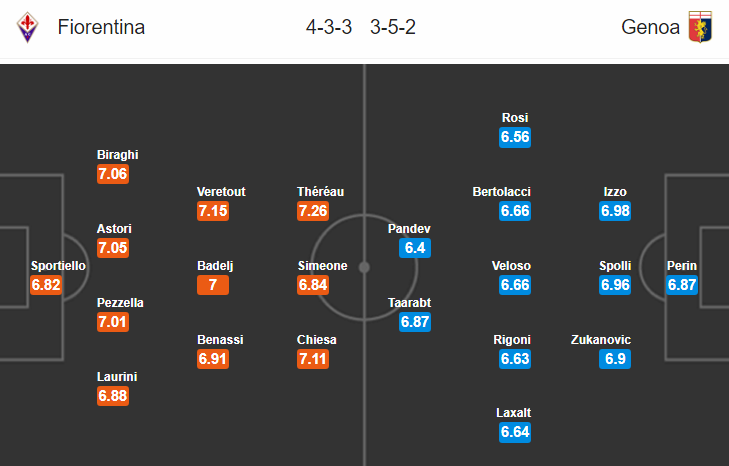
Task: Select Théreau's 7.26 rating badge
Action: 313,211
